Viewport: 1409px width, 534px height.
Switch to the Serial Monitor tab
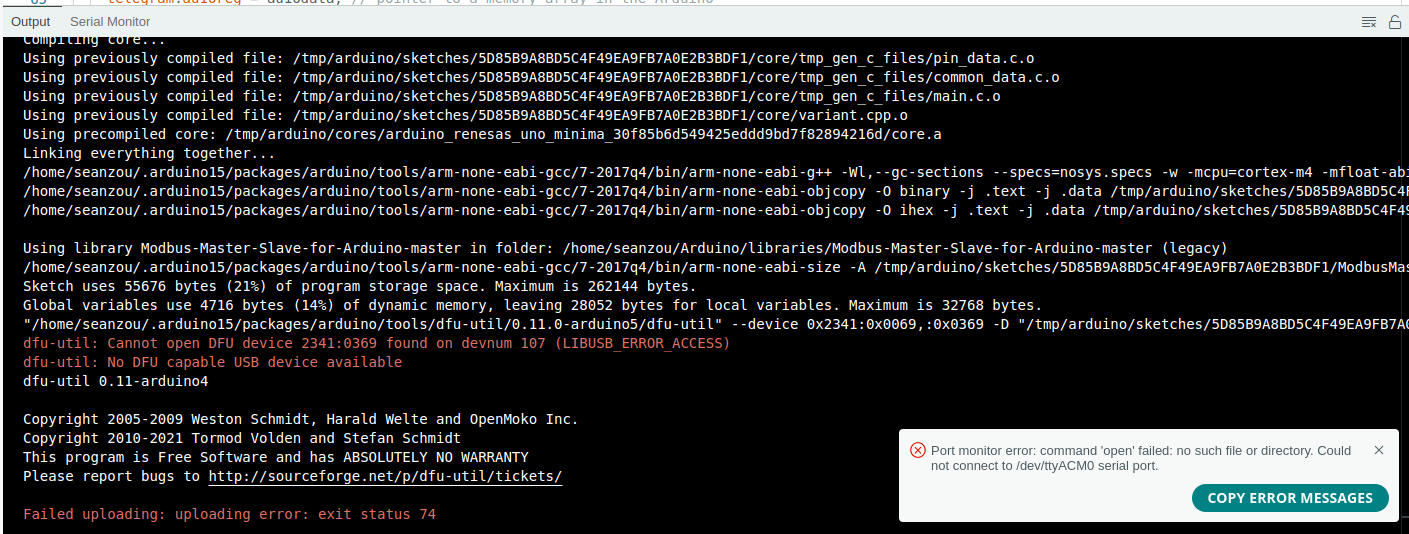click(110, 21)
